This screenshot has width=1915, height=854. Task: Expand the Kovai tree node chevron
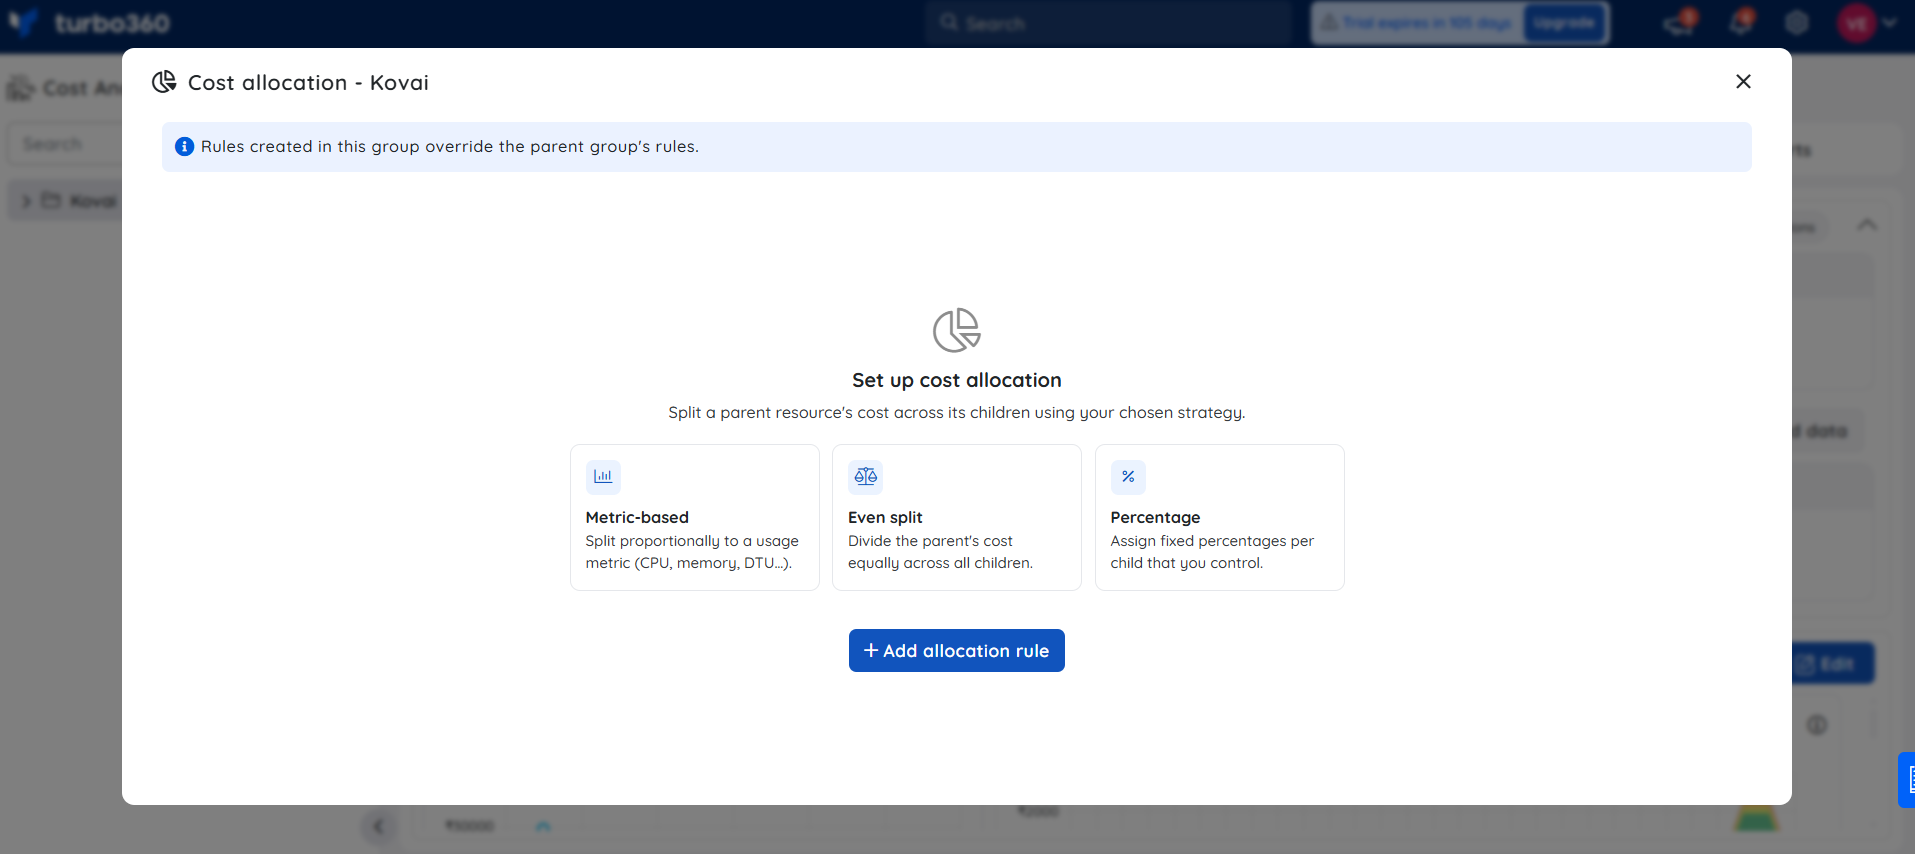26,201
